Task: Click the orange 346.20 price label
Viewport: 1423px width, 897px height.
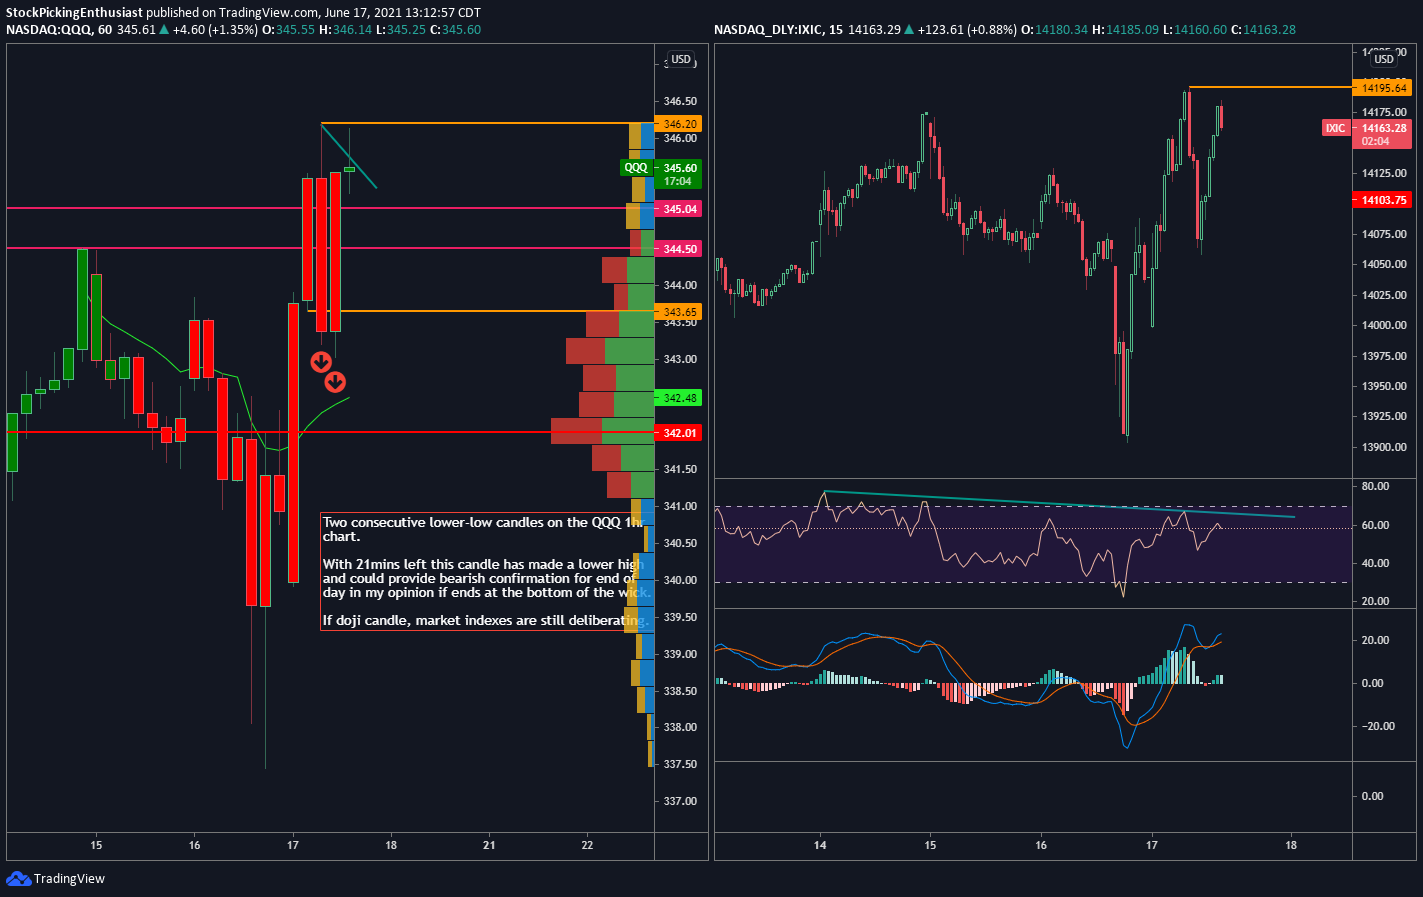Action: (679, 124)
